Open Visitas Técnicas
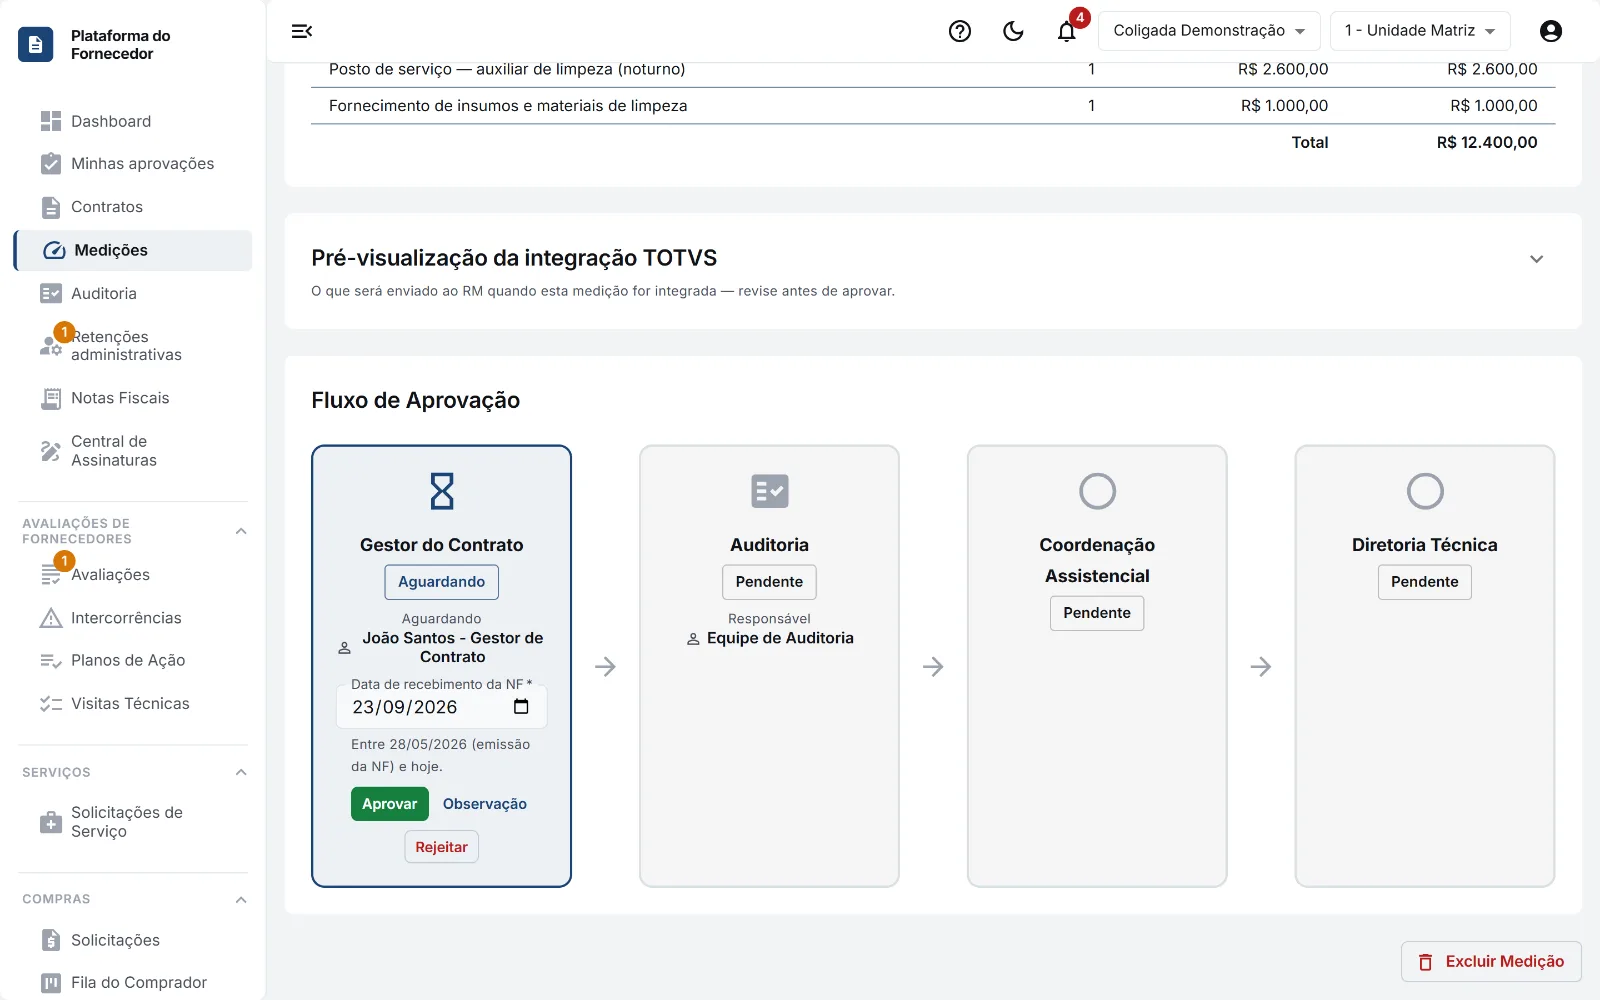This screenshot has width=1600, height=1000. [132, 704]
